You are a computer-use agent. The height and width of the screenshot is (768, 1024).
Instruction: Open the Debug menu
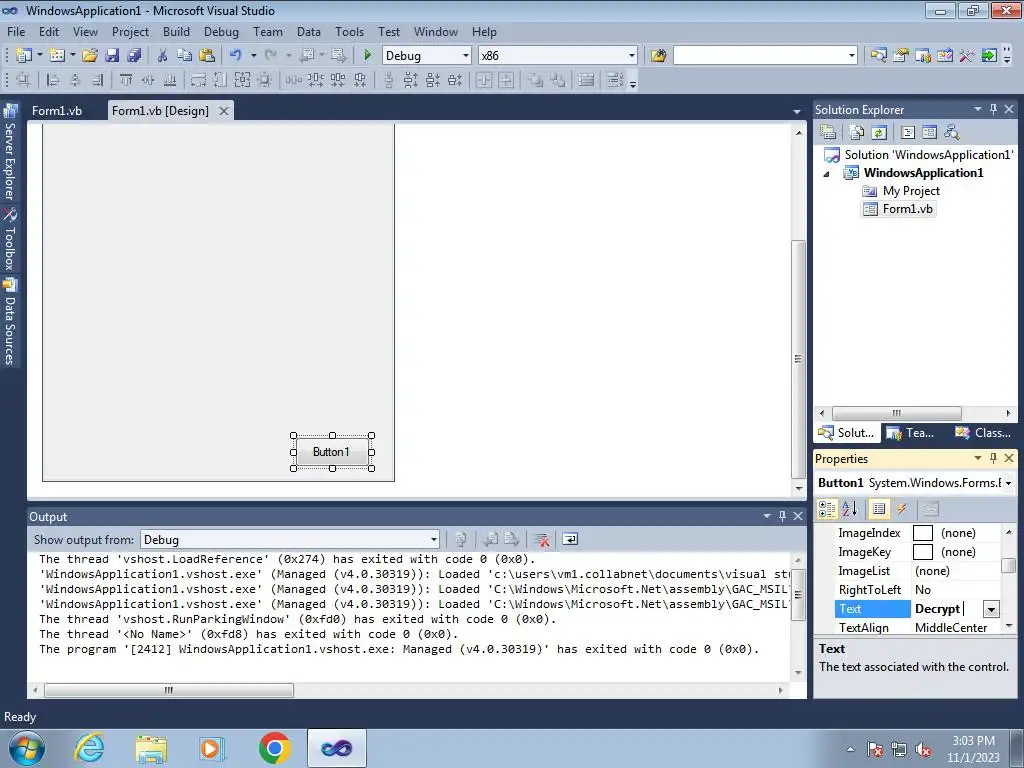click(221, 31)
